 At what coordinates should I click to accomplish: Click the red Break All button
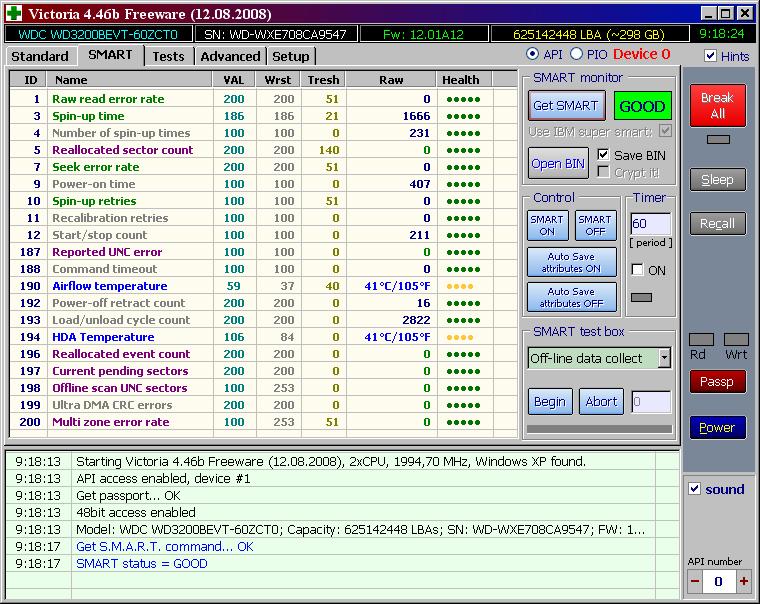tap(717, 105)
